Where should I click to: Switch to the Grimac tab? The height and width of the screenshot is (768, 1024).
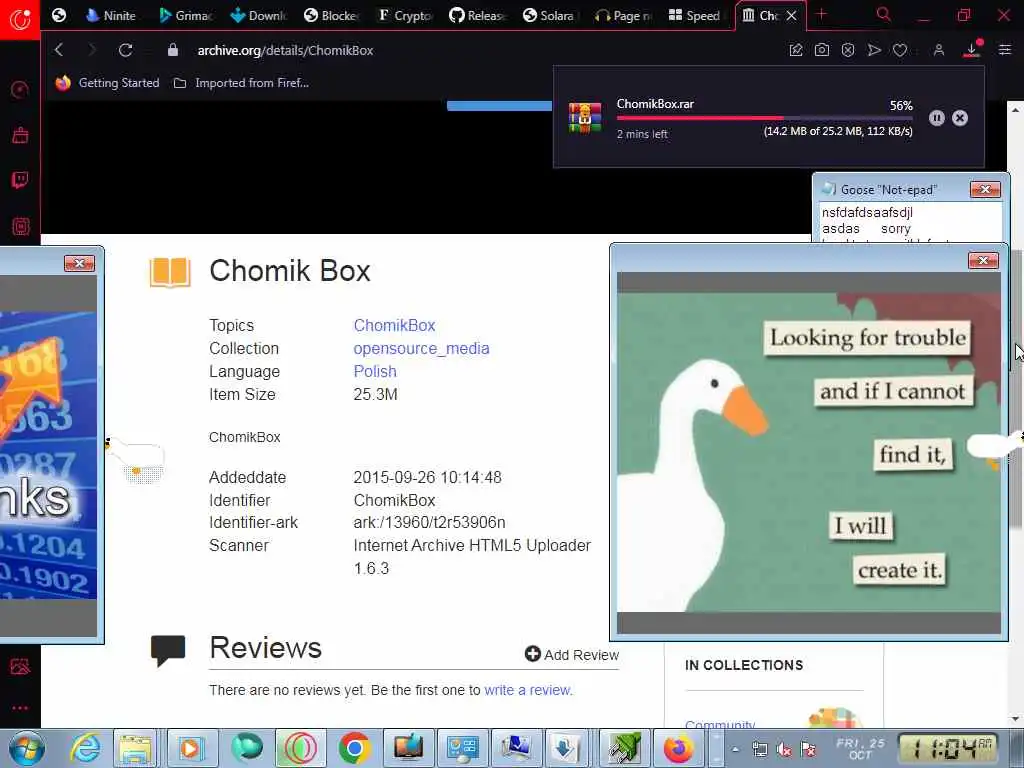pos(185,15)
